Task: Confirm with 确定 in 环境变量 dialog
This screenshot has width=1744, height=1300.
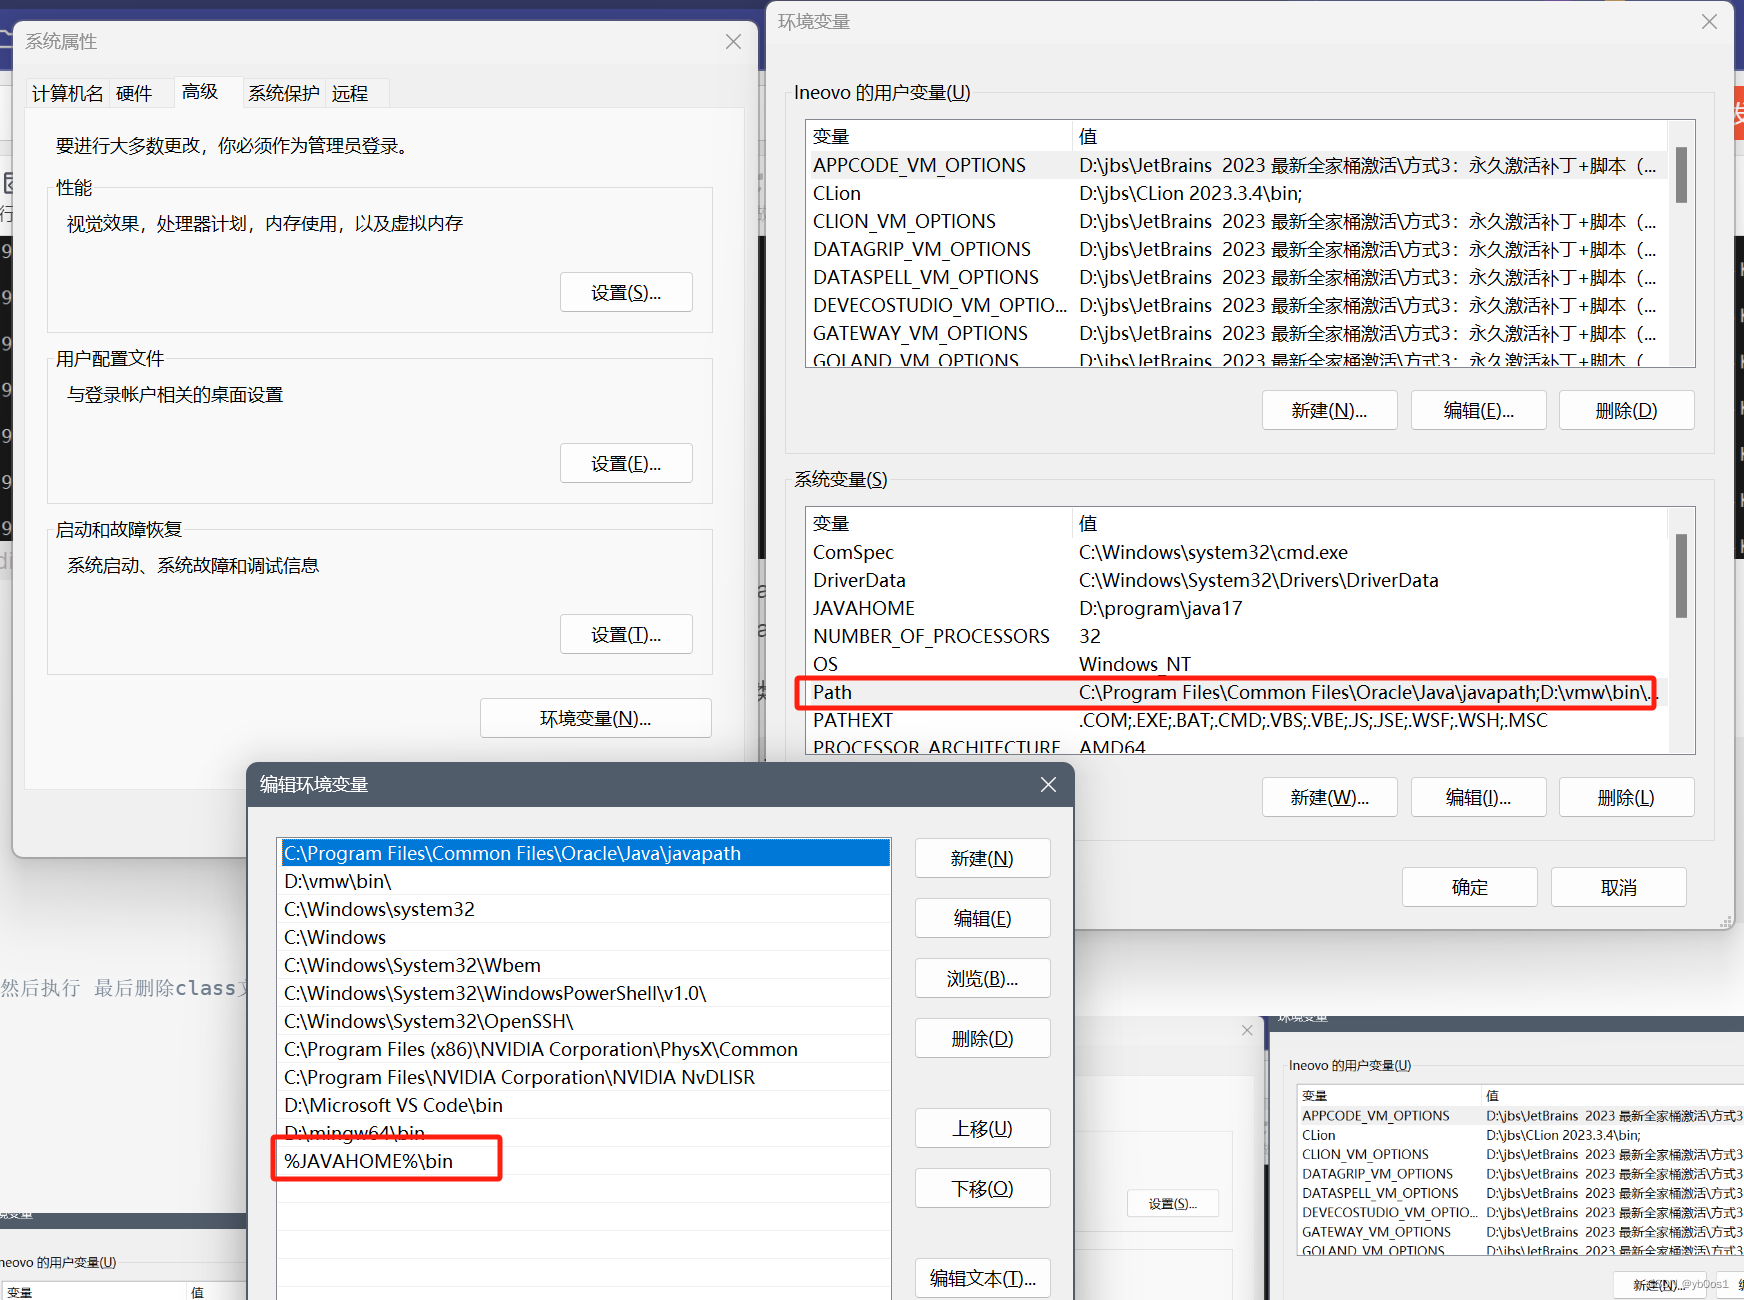Action: [1469, 887]
